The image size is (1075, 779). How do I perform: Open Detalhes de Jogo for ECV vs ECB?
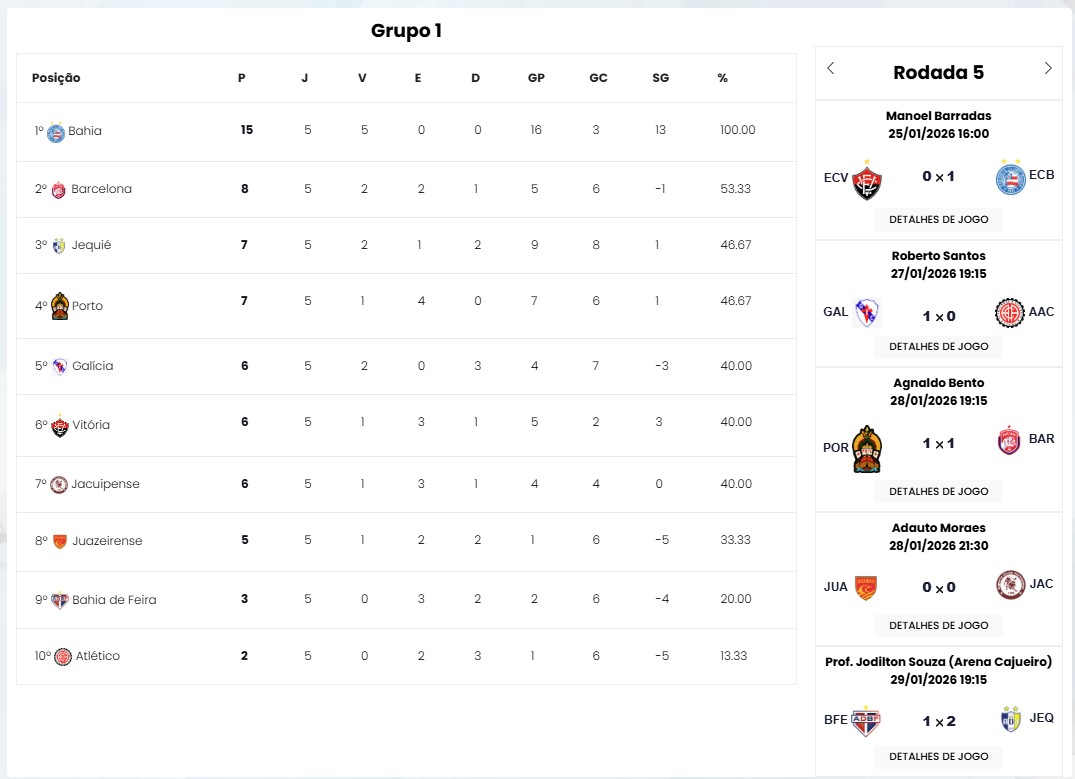click(938, 219)
